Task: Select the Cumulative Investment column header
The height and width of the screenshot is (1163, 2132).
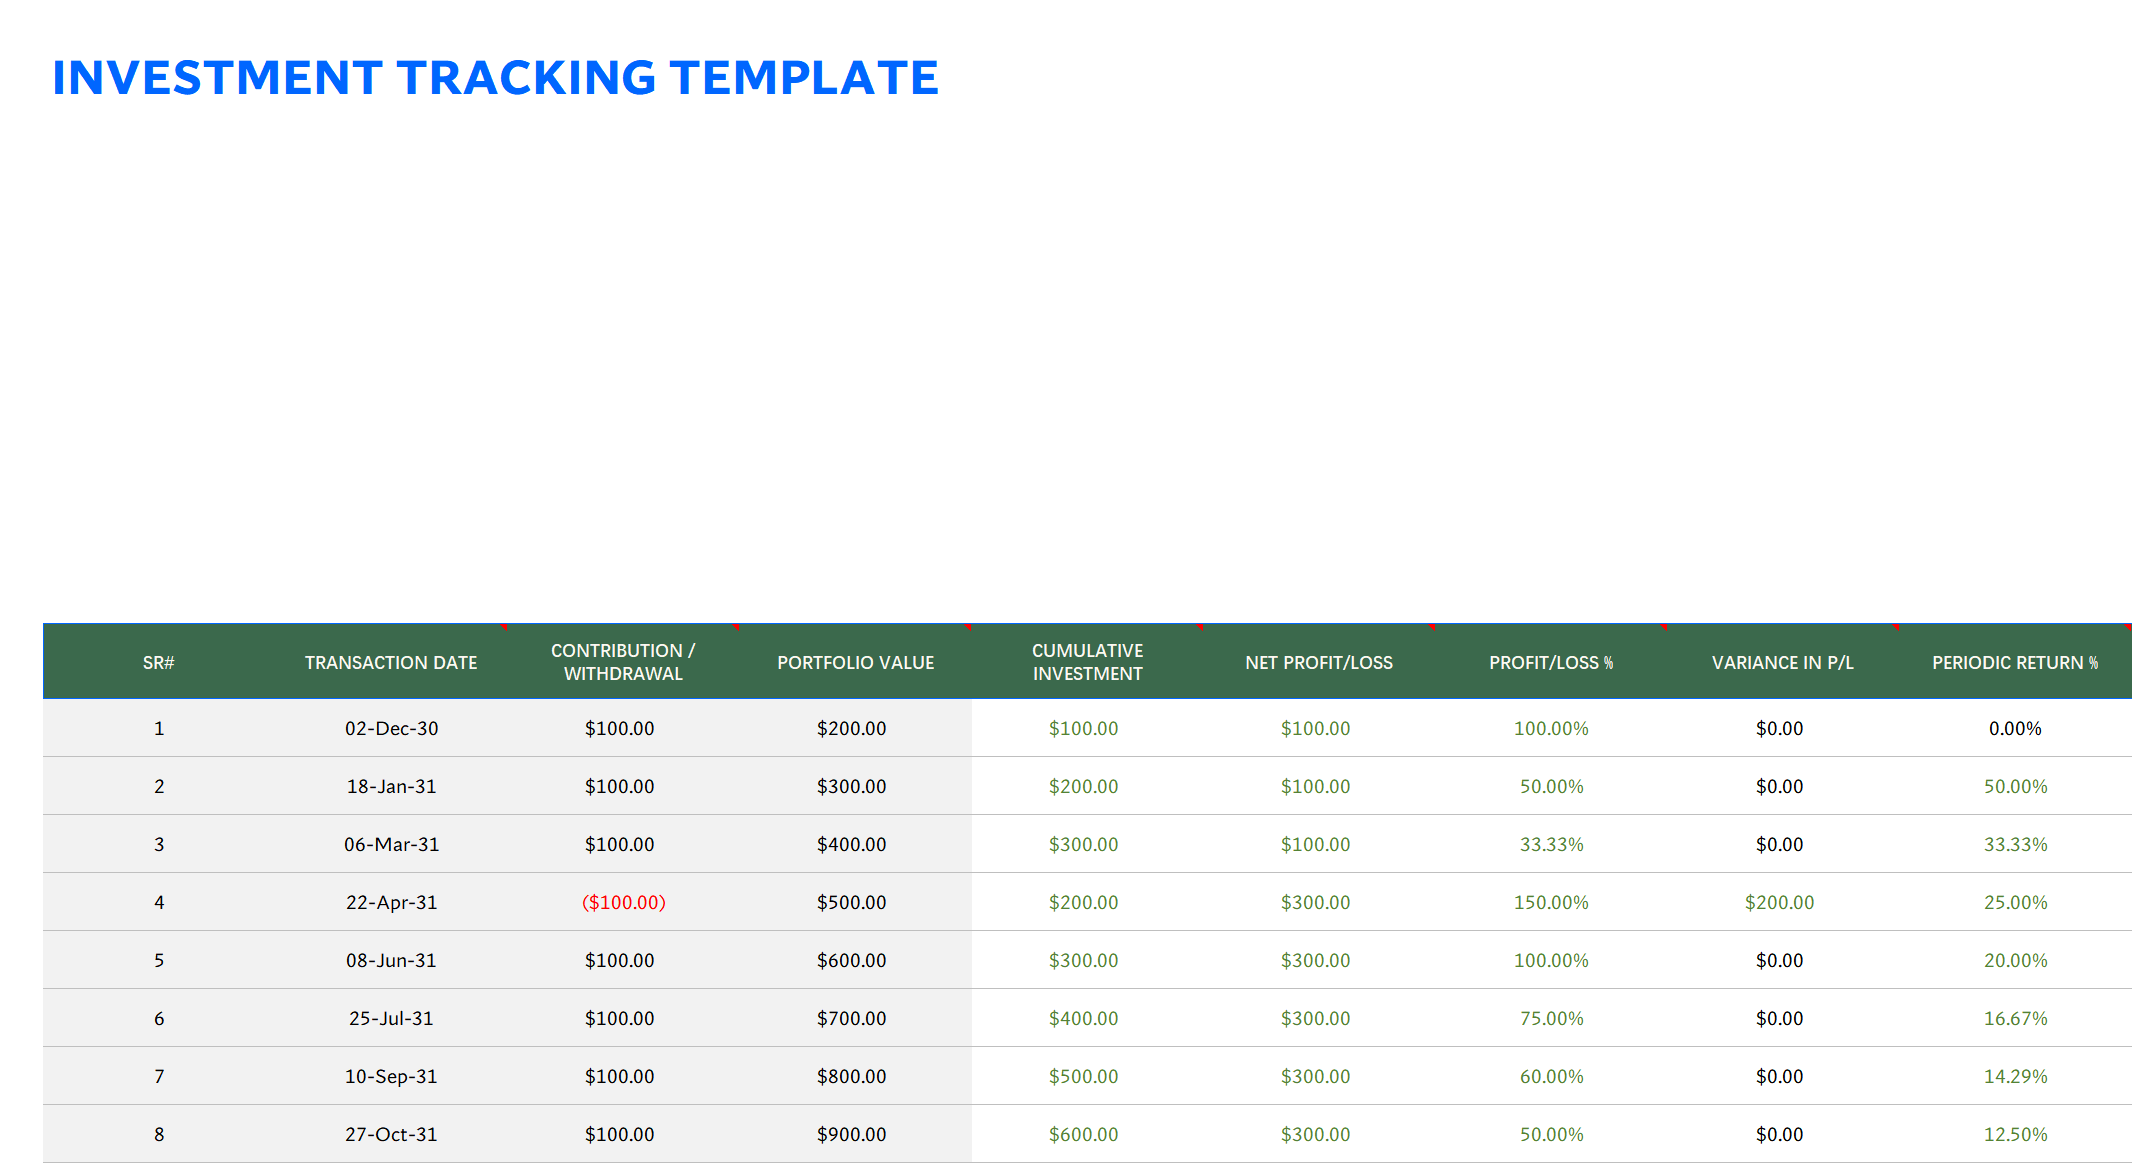Action: [x=1087, y=662]
